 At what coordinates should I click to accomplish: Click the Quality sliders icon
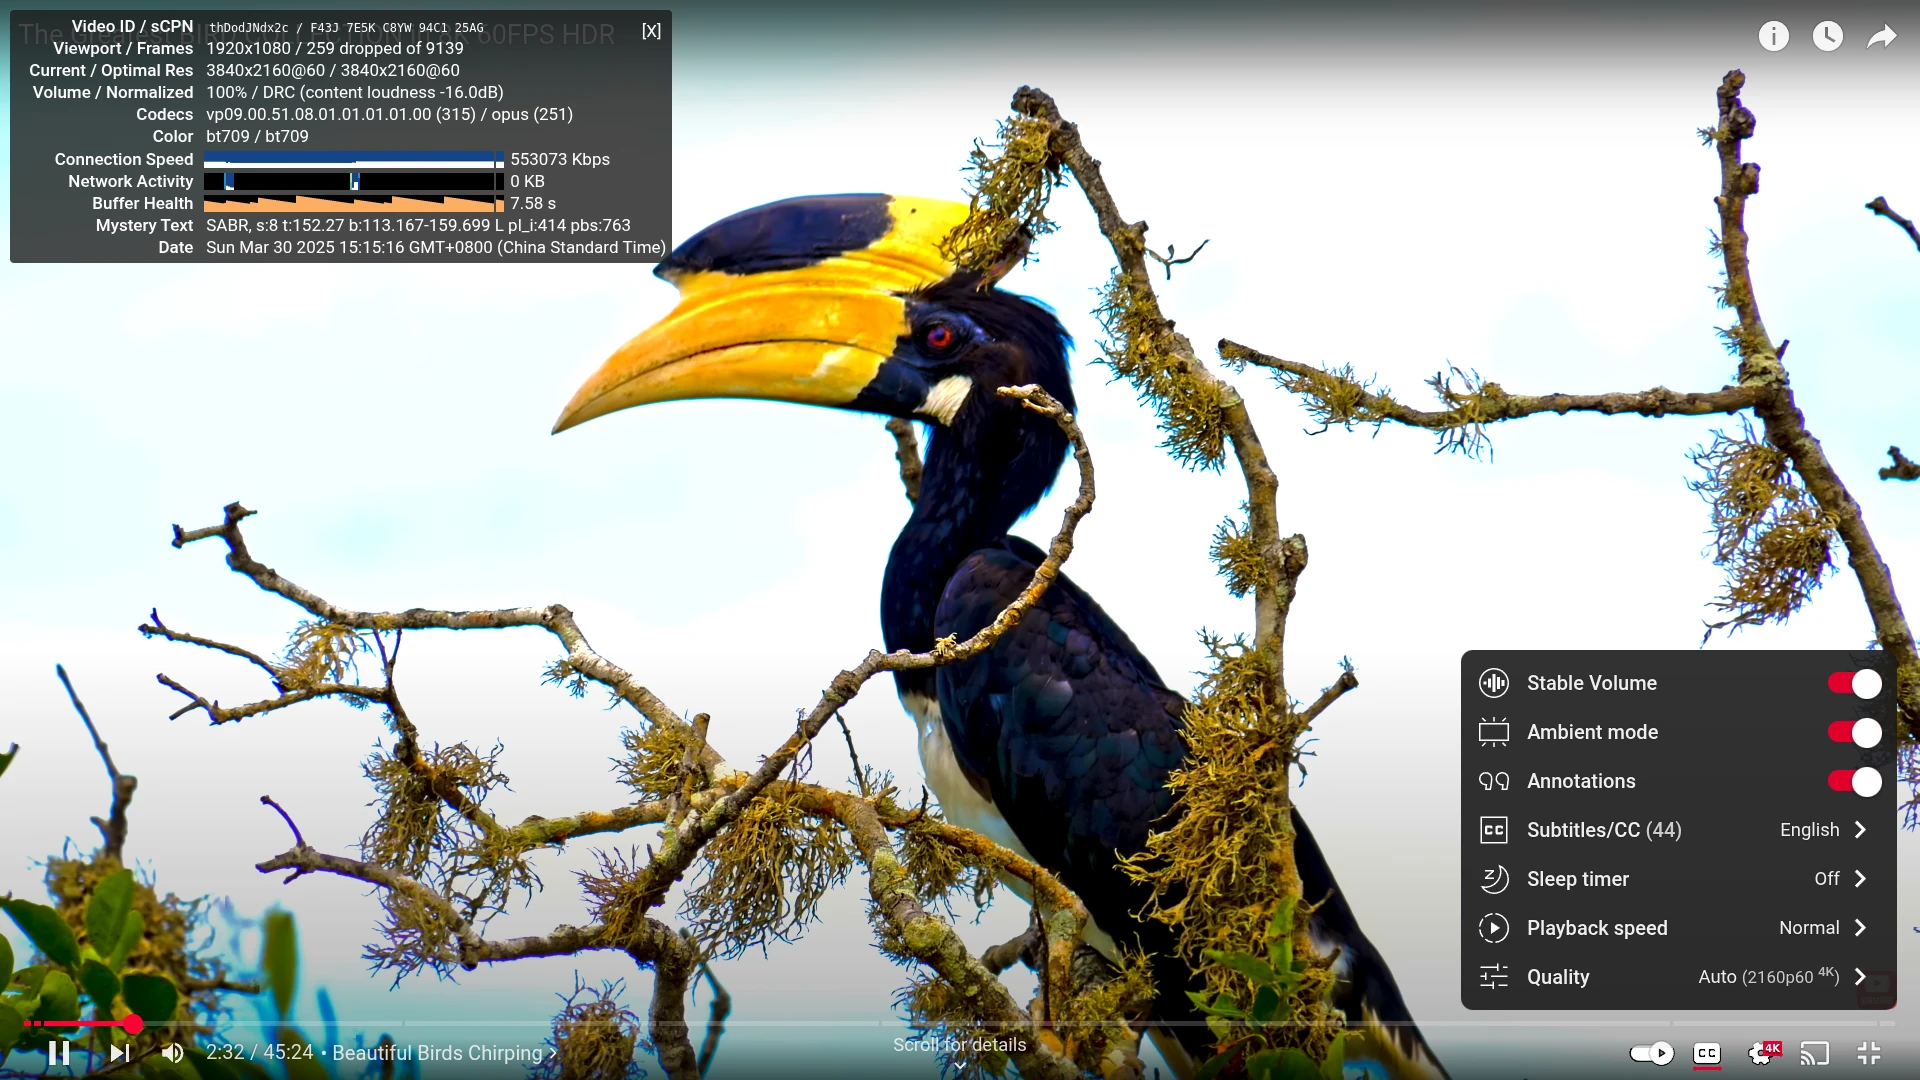coord(1494,977)
